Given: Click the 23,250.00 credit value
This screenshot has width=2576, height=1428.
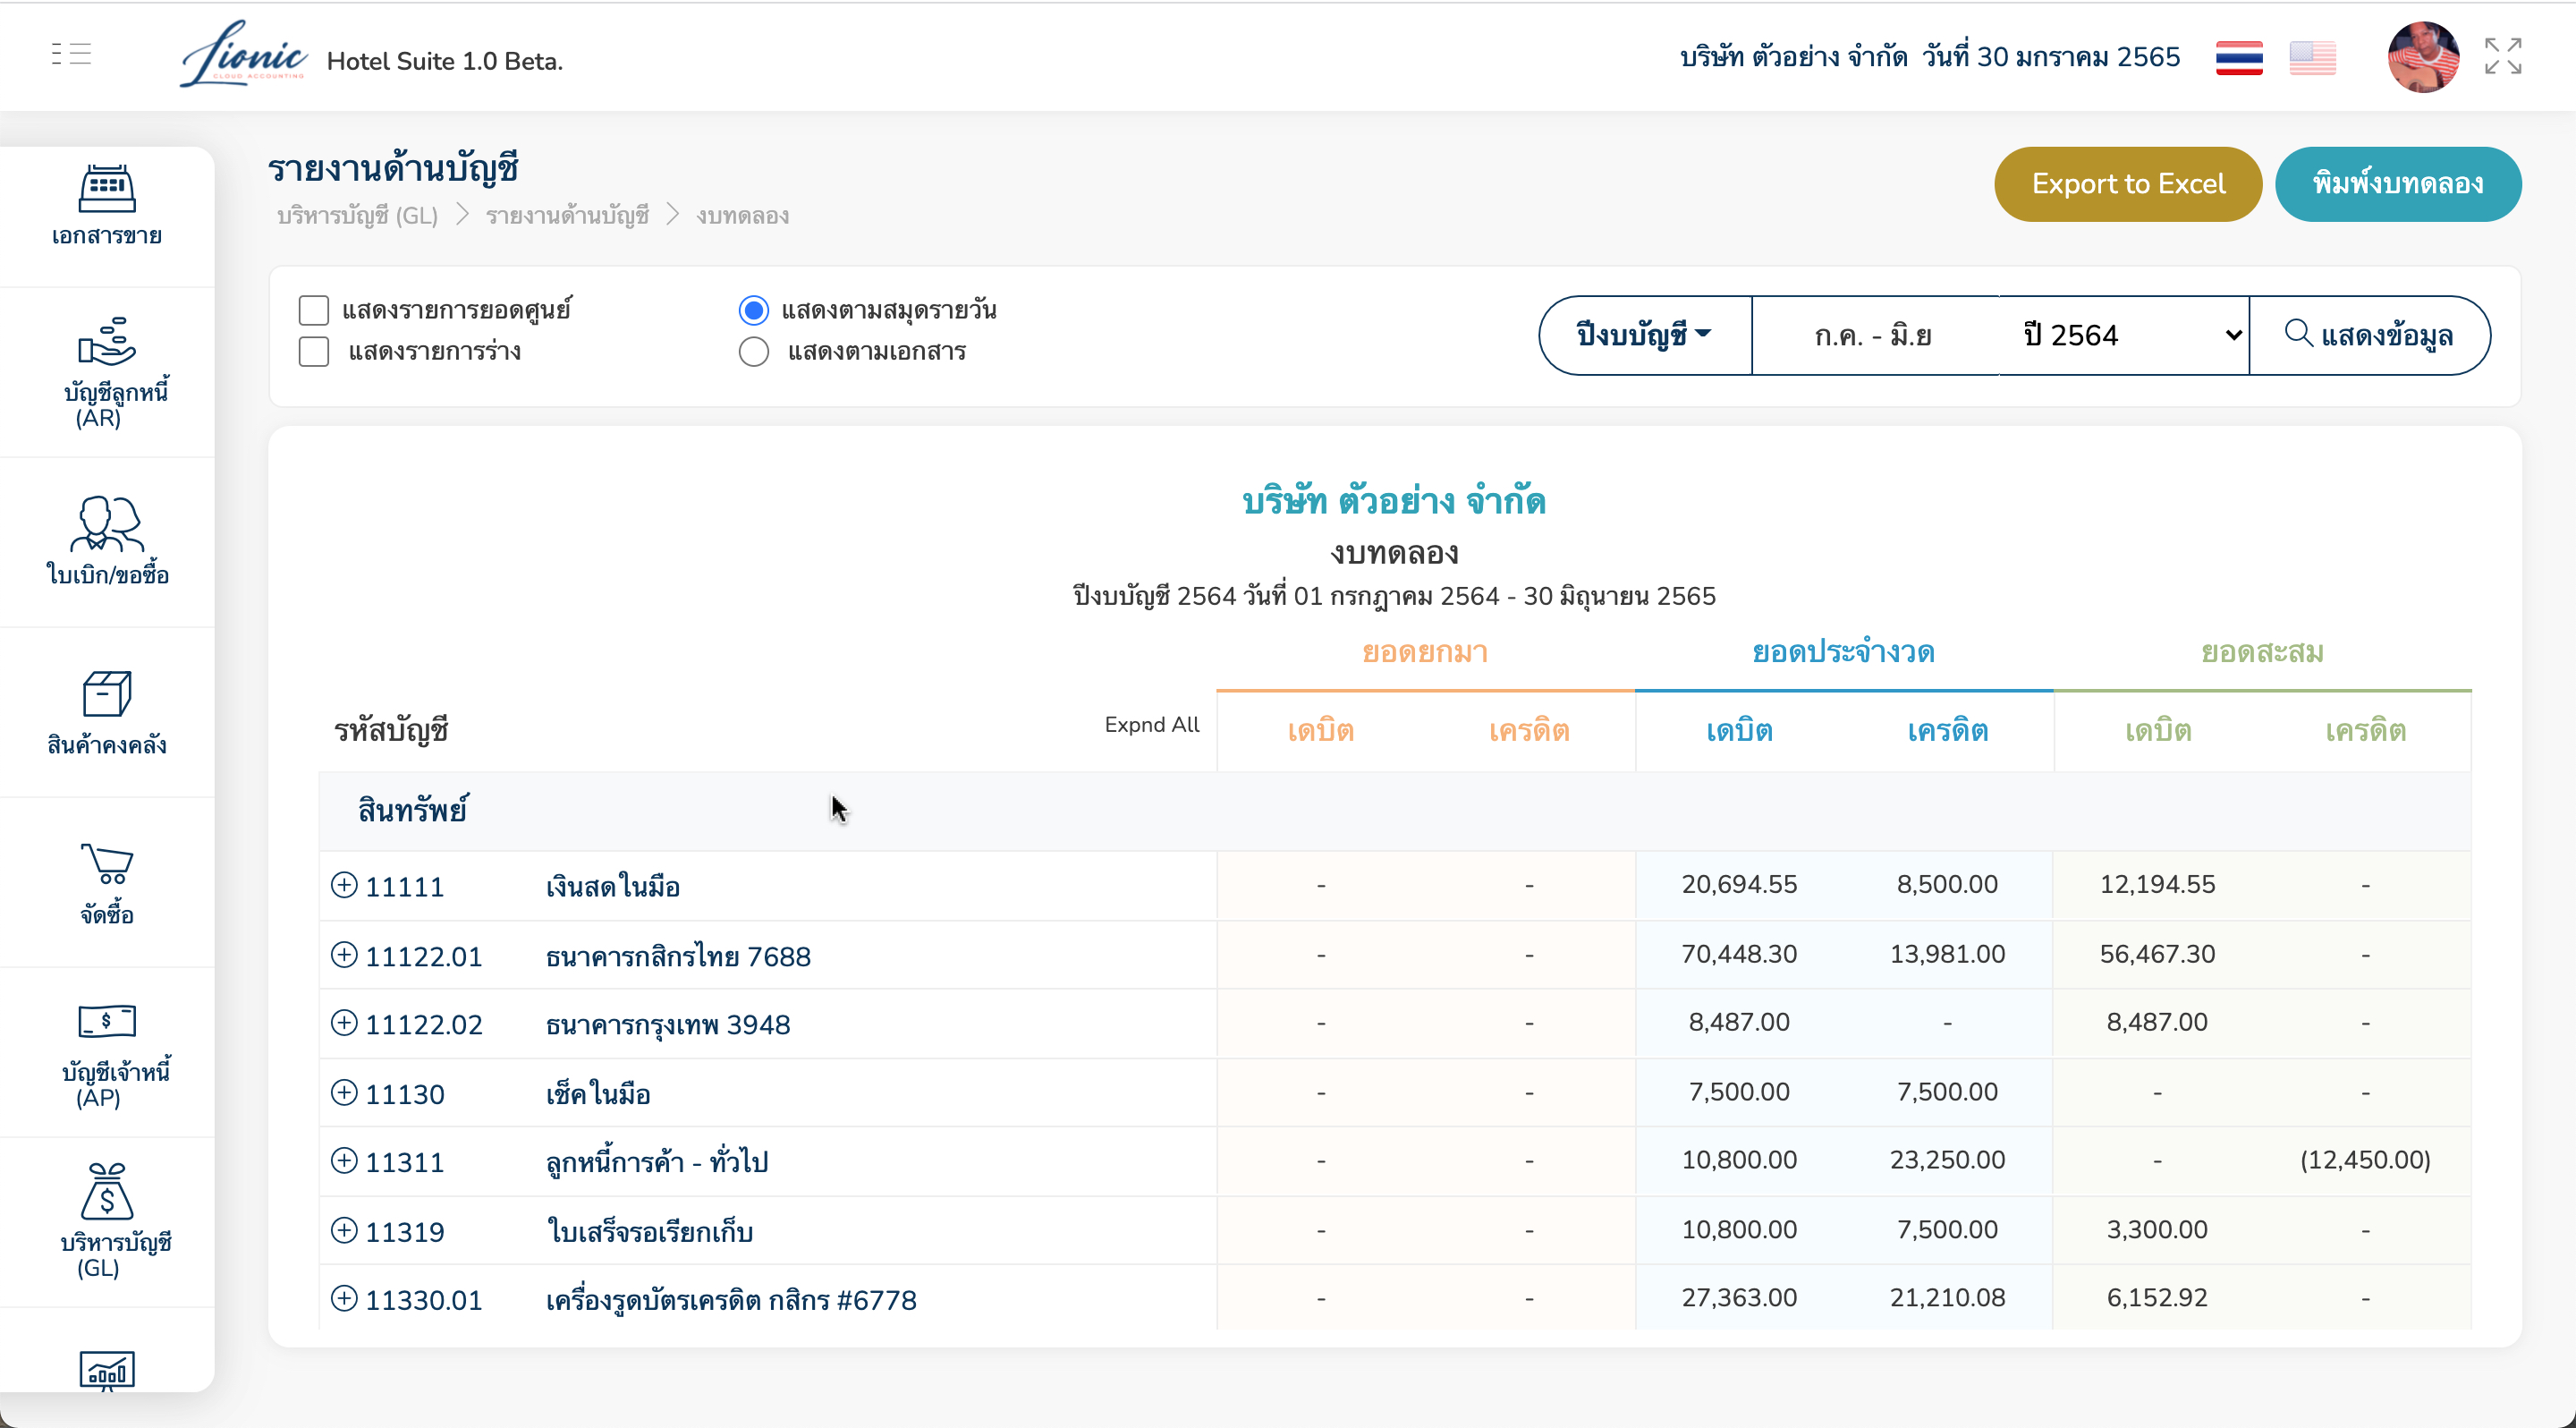Looking at the screenshot, I should 1947,1160.
